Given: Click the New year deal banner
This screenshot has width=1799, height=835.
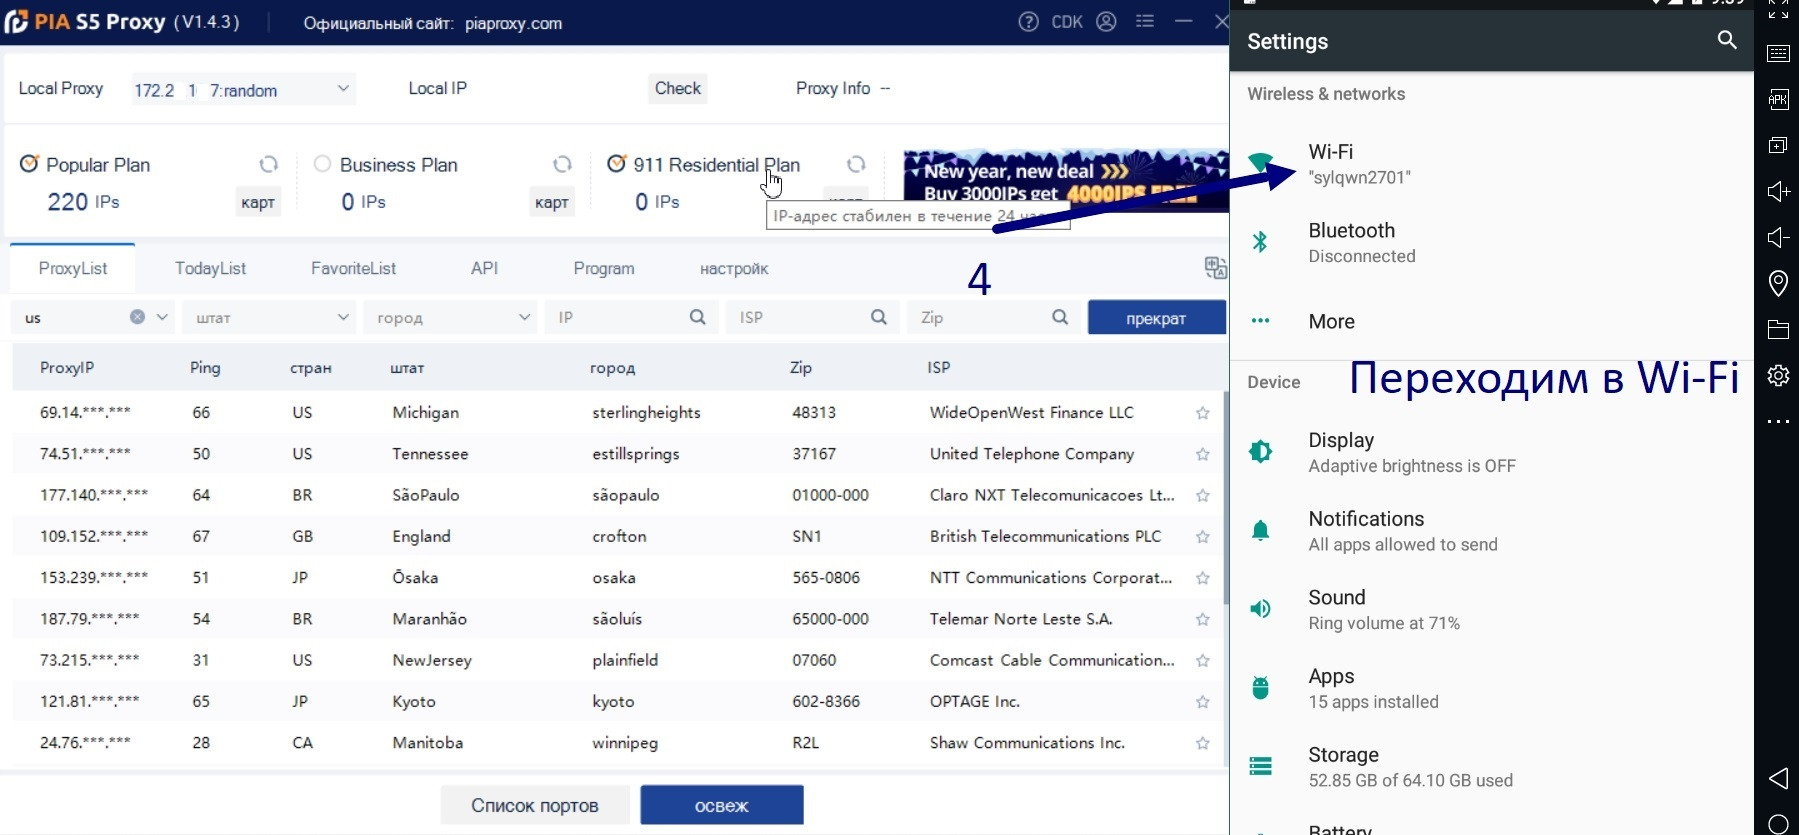Looking at the screenshot, I should [1065, 180].
